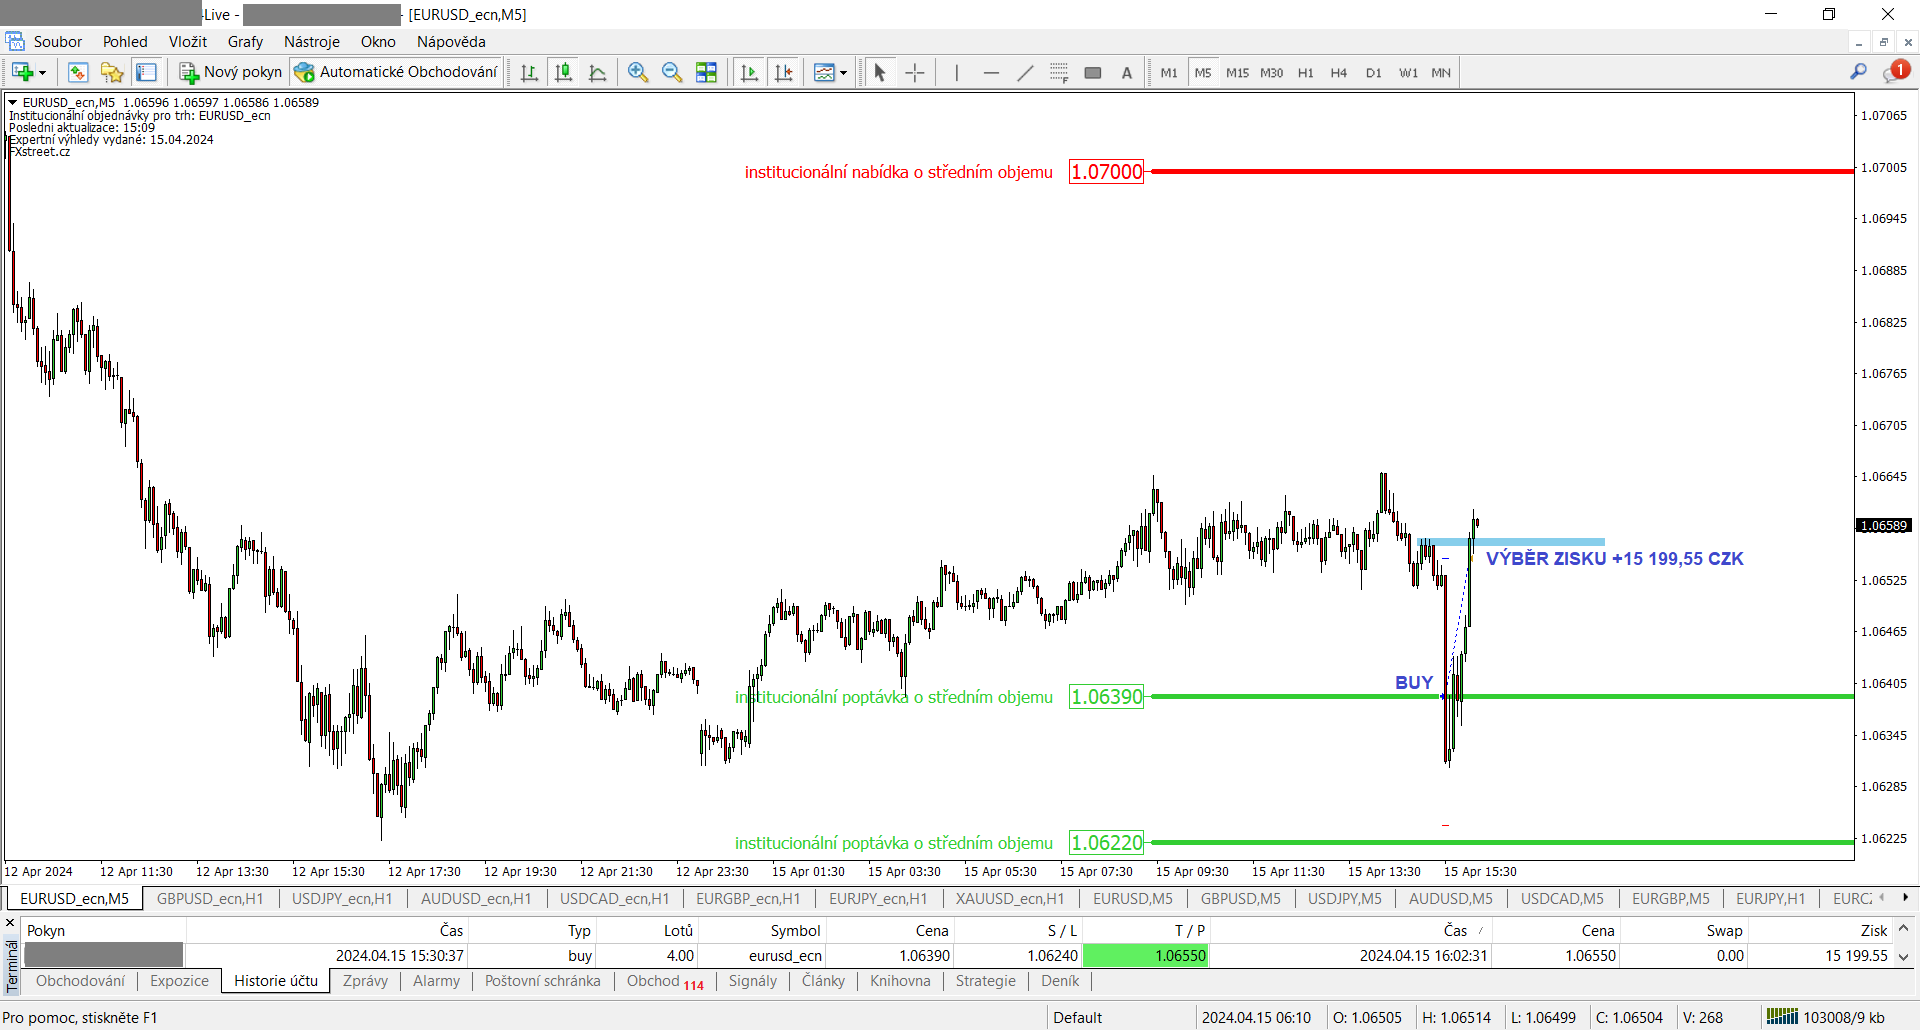Switch to H4 timeframe

1339,72
